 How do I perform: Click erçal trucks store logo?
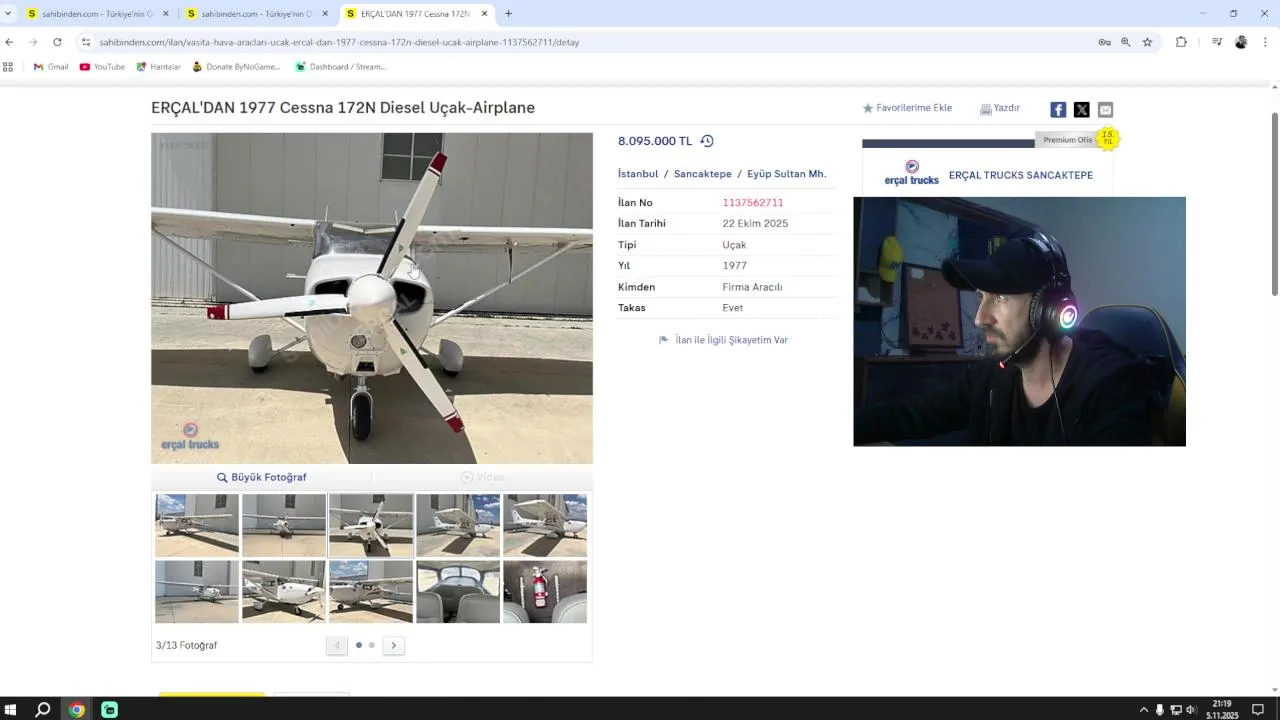911,173
